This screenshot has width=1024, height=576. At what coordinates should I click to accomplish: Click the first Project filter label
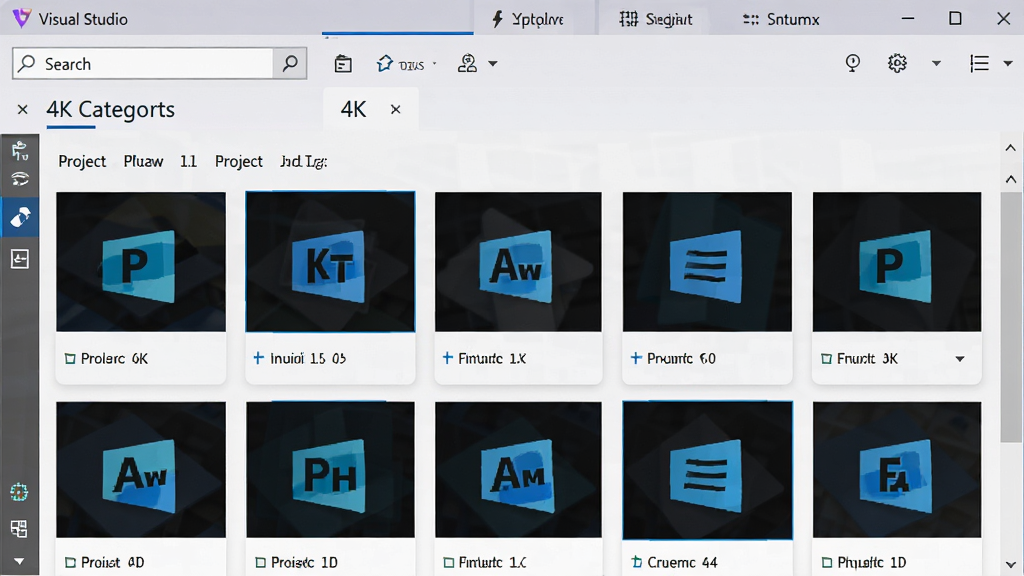tap(82, 161)
